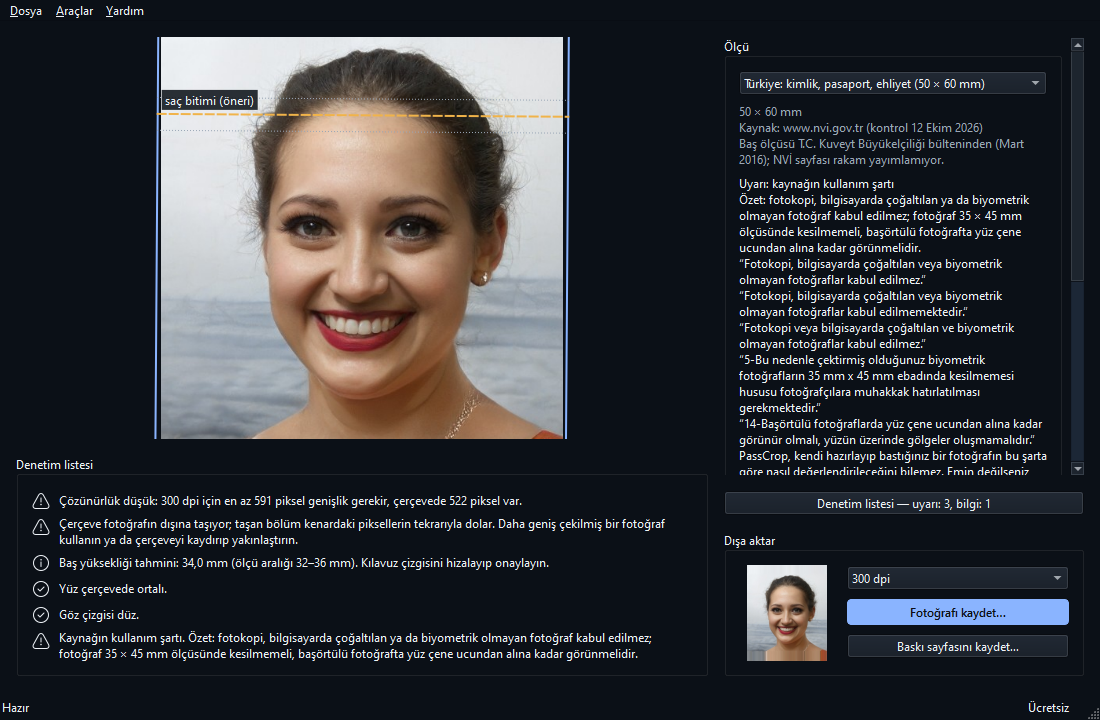Click the Ölçü panel vertical scrollbar thumb
Viewport: 1100px width, 720px height.
[x=1078, y=167]
